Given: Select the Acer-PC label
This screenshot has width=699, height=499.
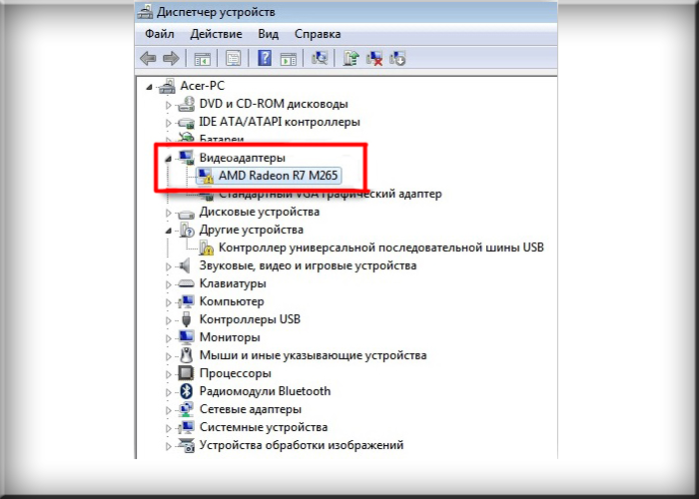Looking at the screenshot, I should pyautogui.click(x=202, y=86).
